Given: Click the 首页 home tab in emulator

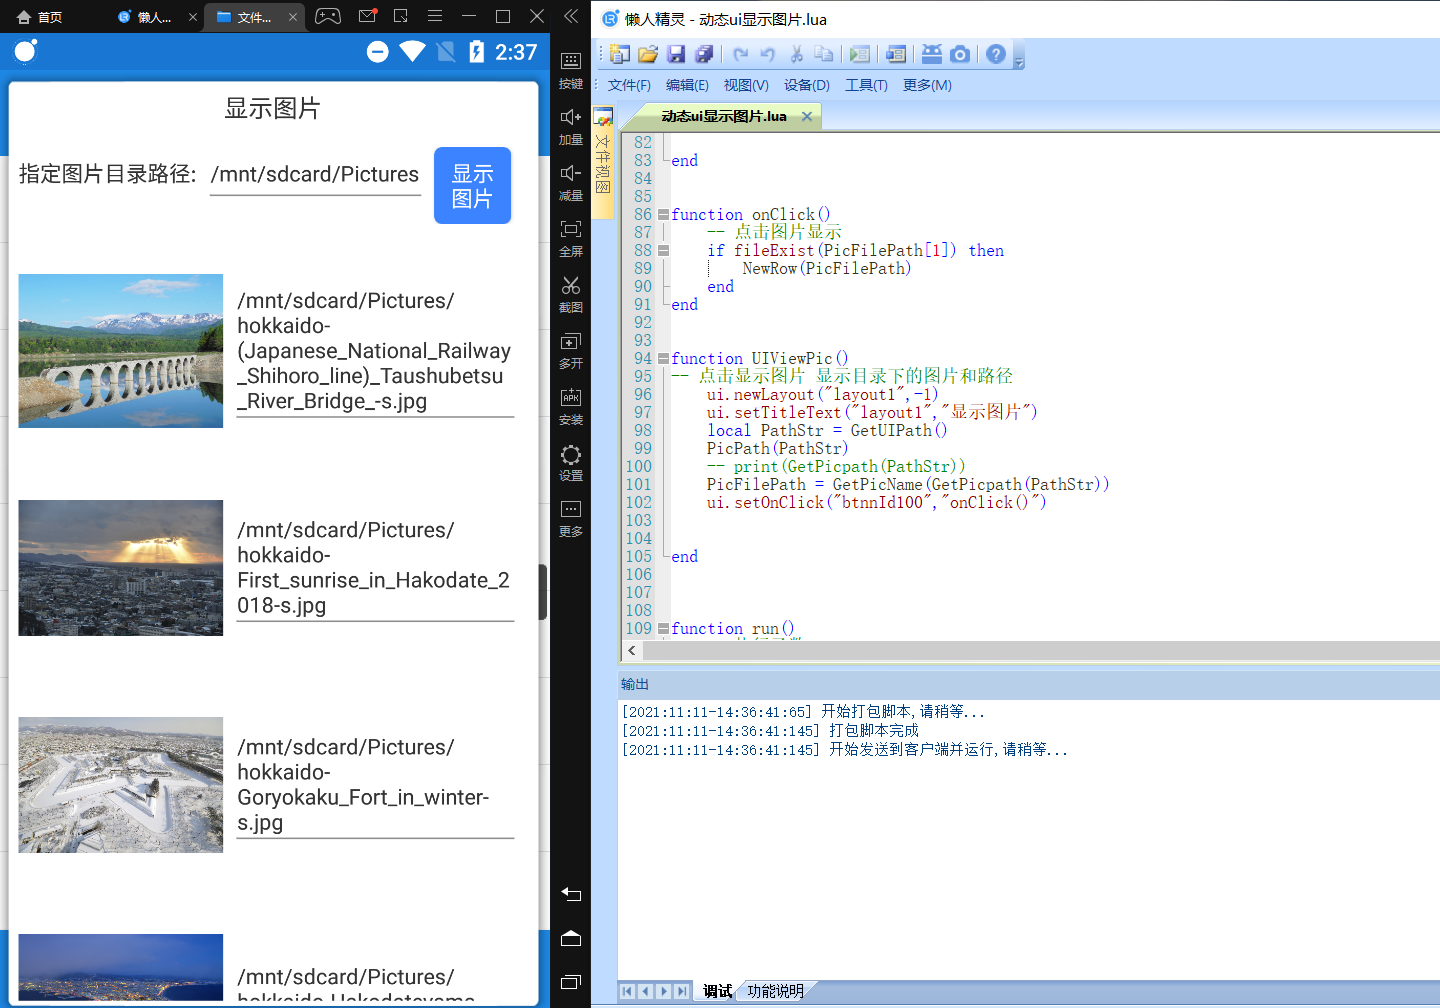Looking at the screenshot, I should 40,17.
